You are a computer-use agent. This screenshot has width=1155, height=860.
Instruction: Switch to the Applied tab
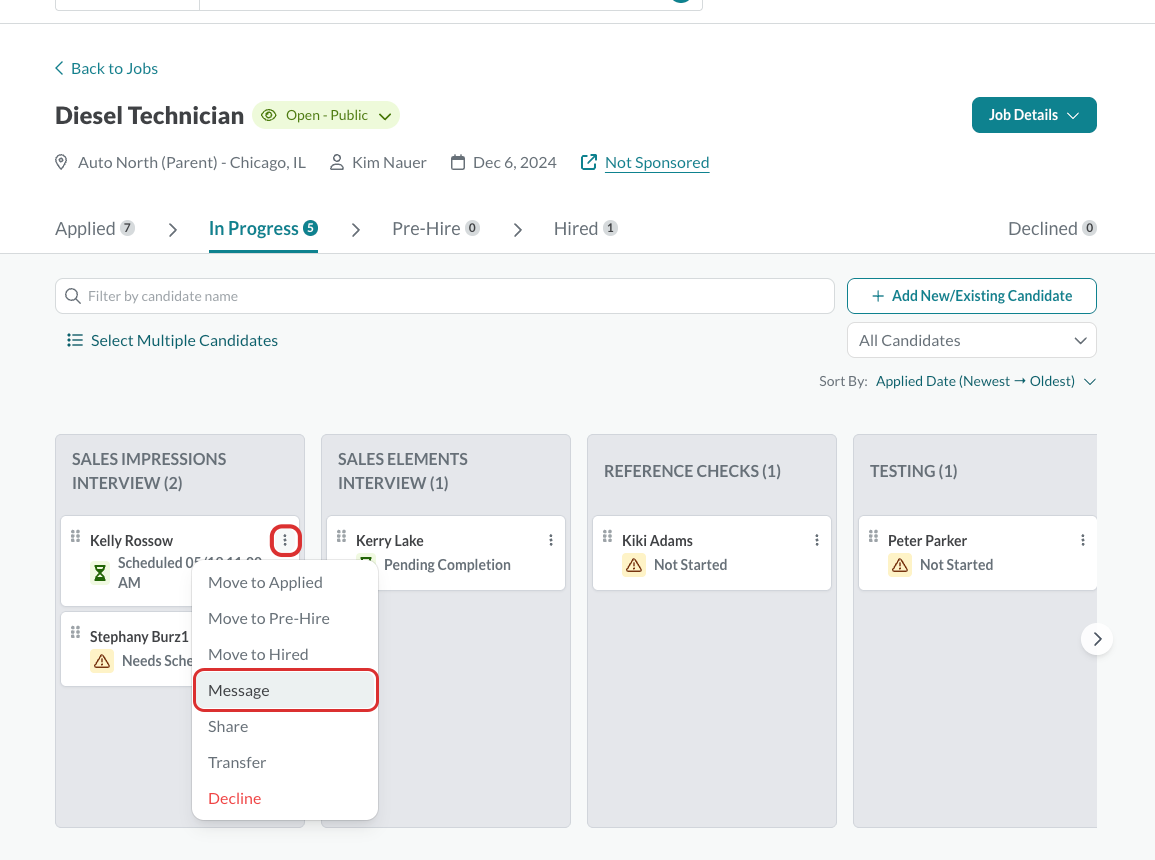click(x=95, y=228)
